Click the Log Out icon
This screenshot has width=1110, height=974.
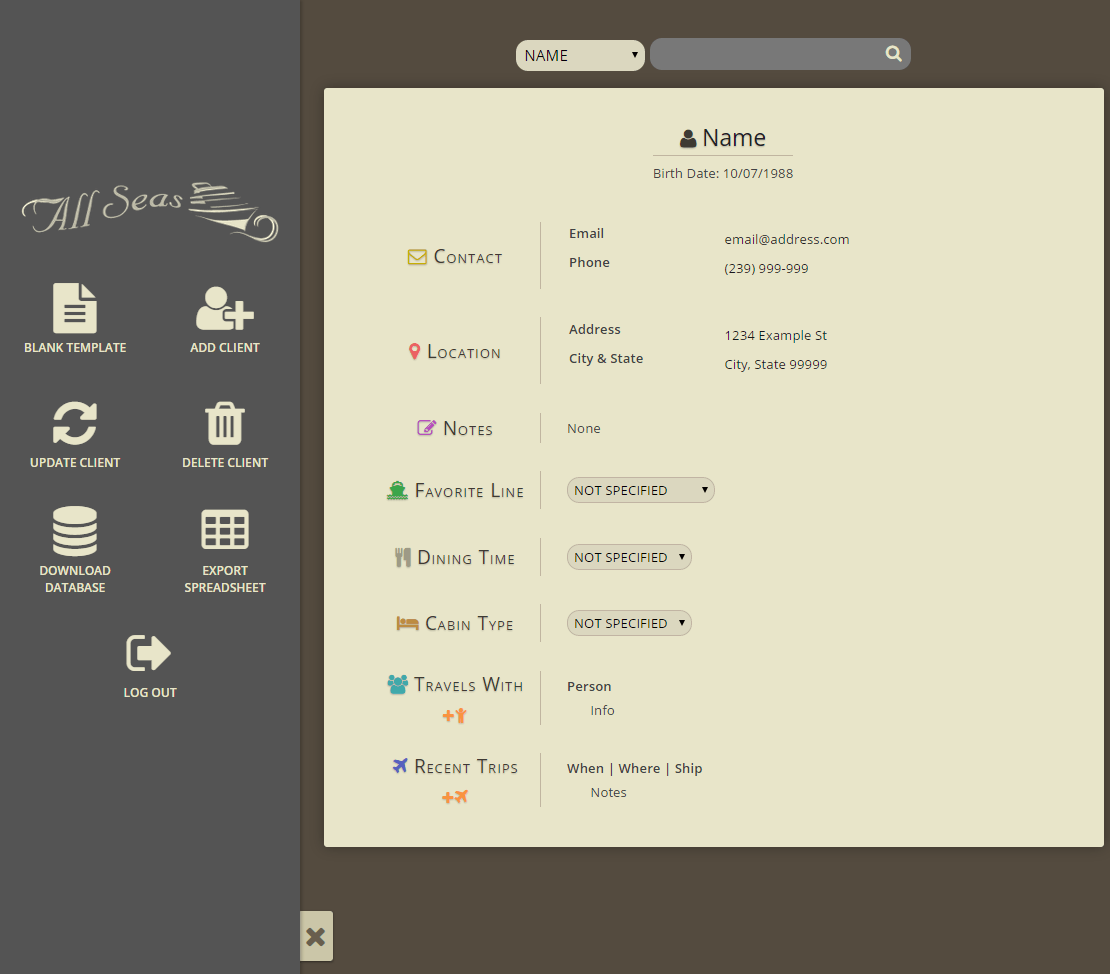(149, 654)
